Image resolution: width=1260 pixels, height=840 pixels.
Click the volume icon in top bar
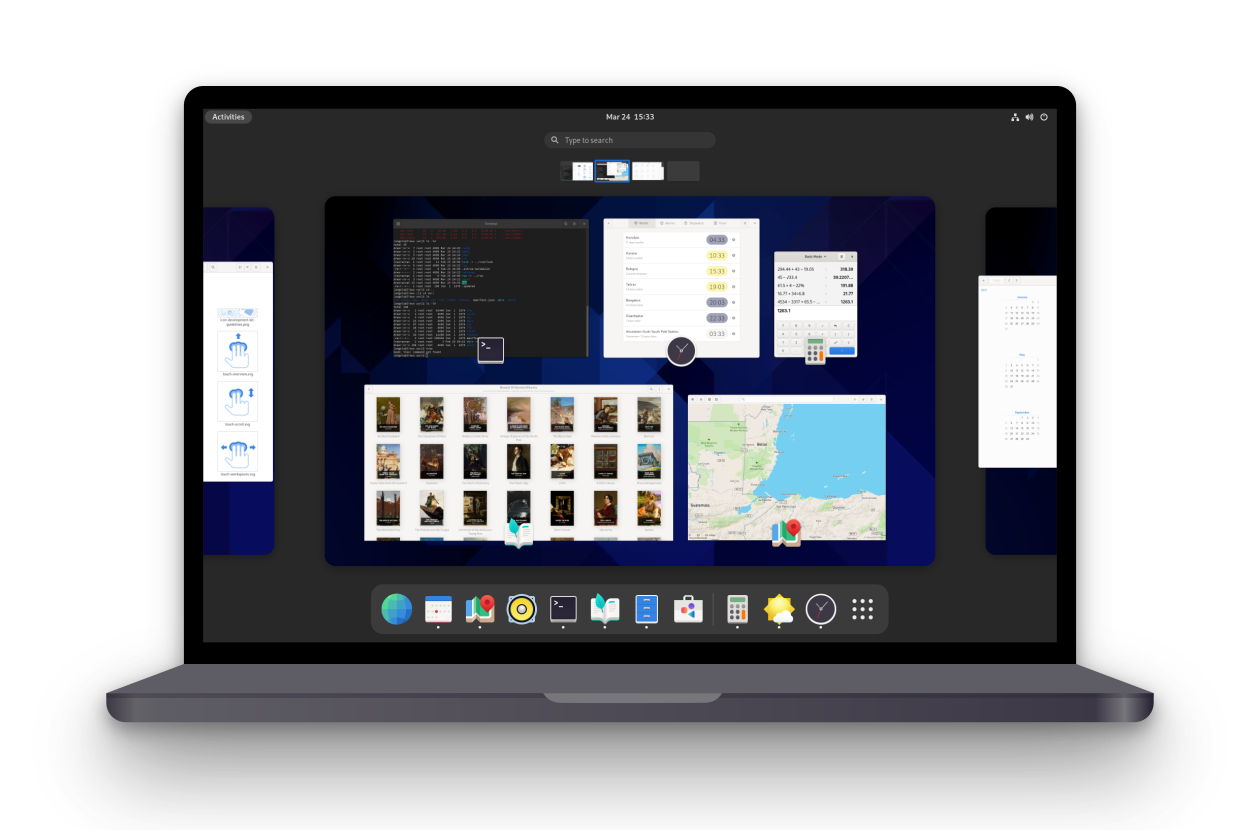tap(1029, 117)
